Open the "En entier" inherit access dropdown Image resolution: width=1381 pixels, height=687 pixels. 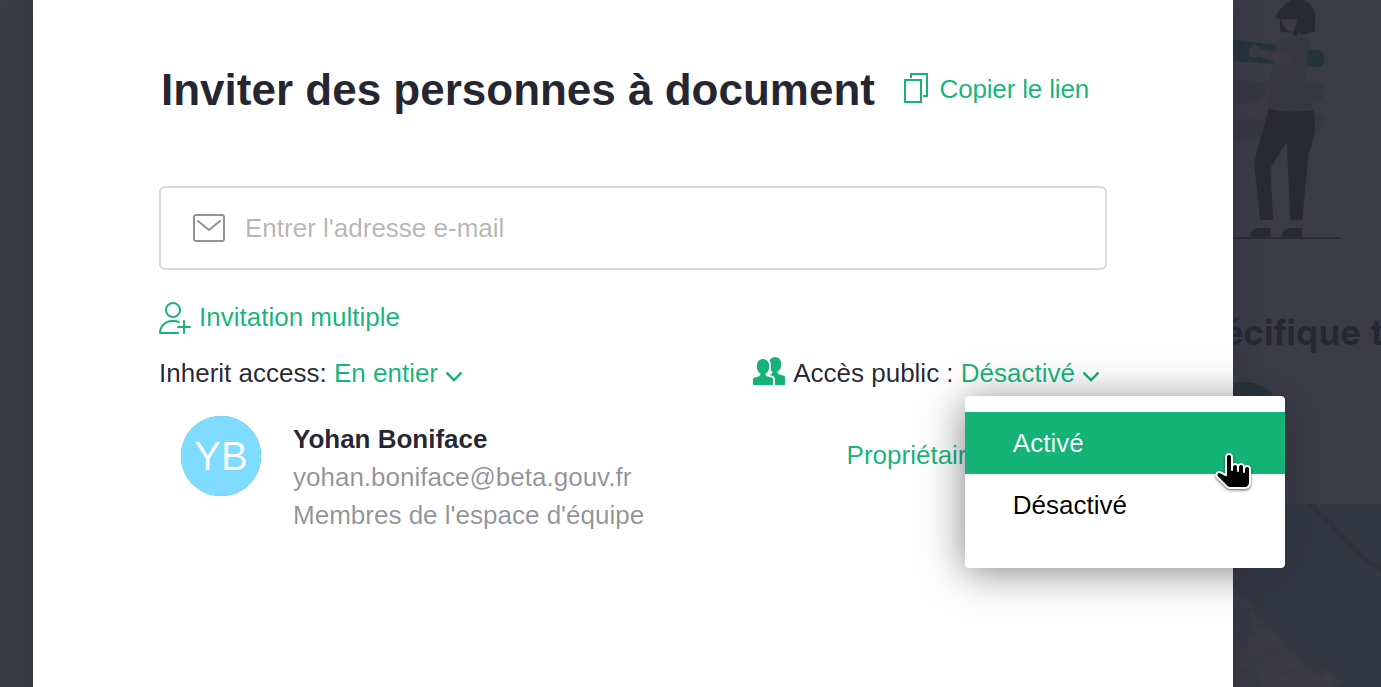point(386,374)
